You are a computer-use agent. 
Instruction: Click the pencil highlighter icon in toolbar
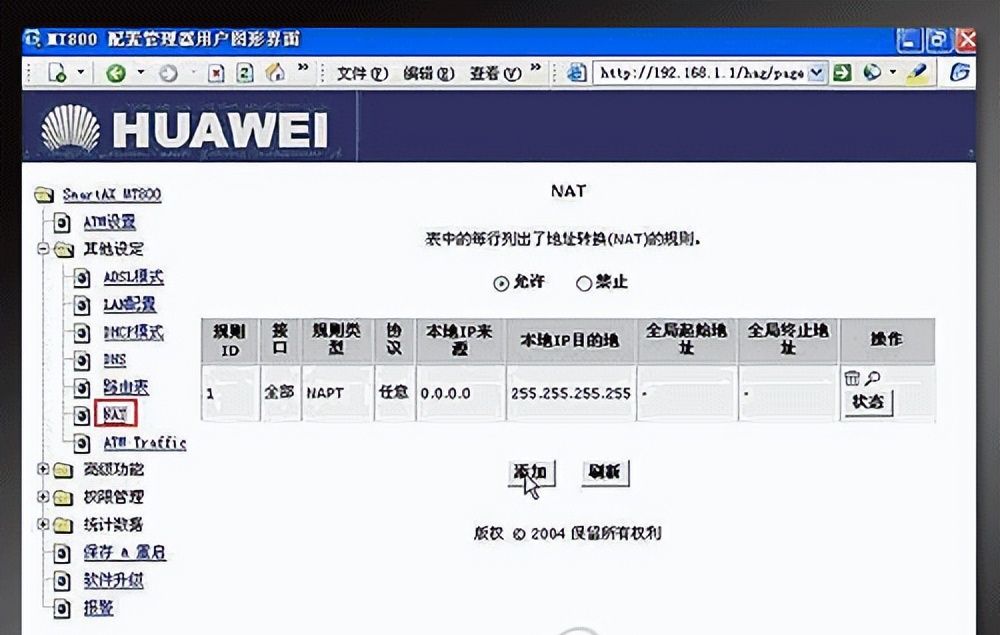tap(916, 73)
